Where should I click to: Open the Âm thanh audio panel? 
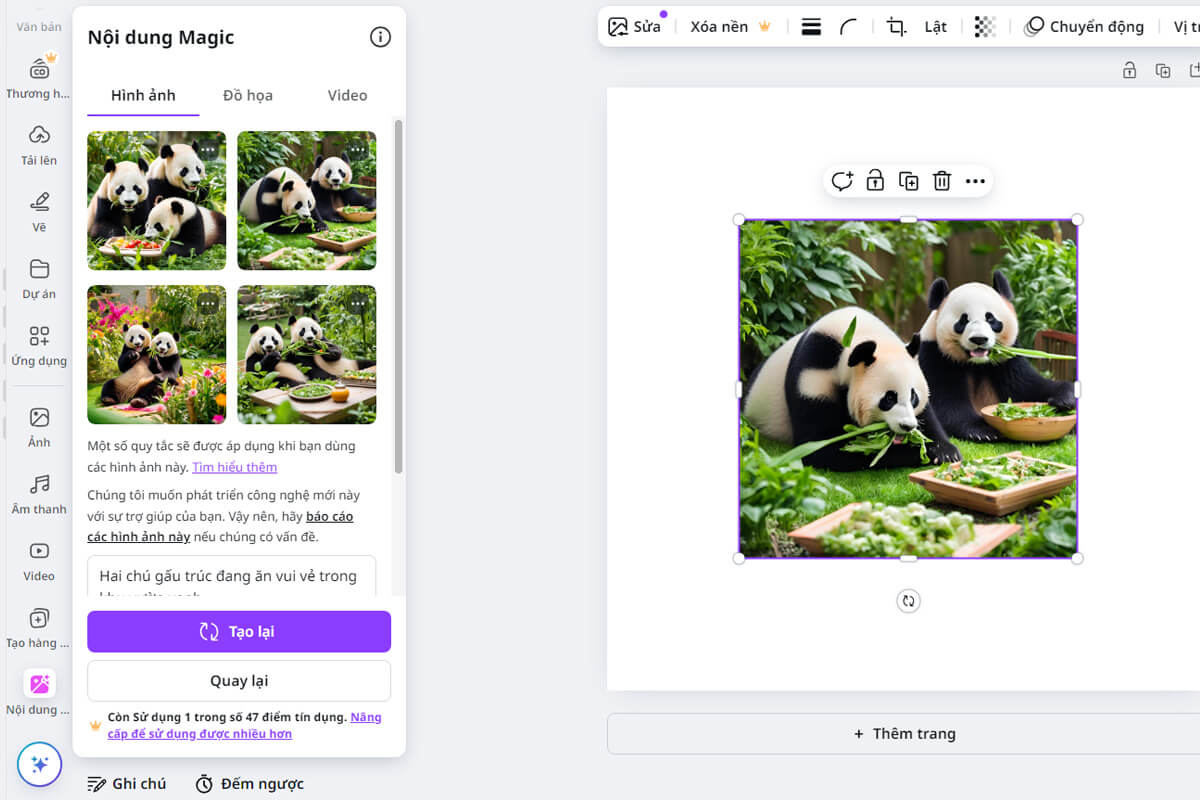tap(38, 494)
